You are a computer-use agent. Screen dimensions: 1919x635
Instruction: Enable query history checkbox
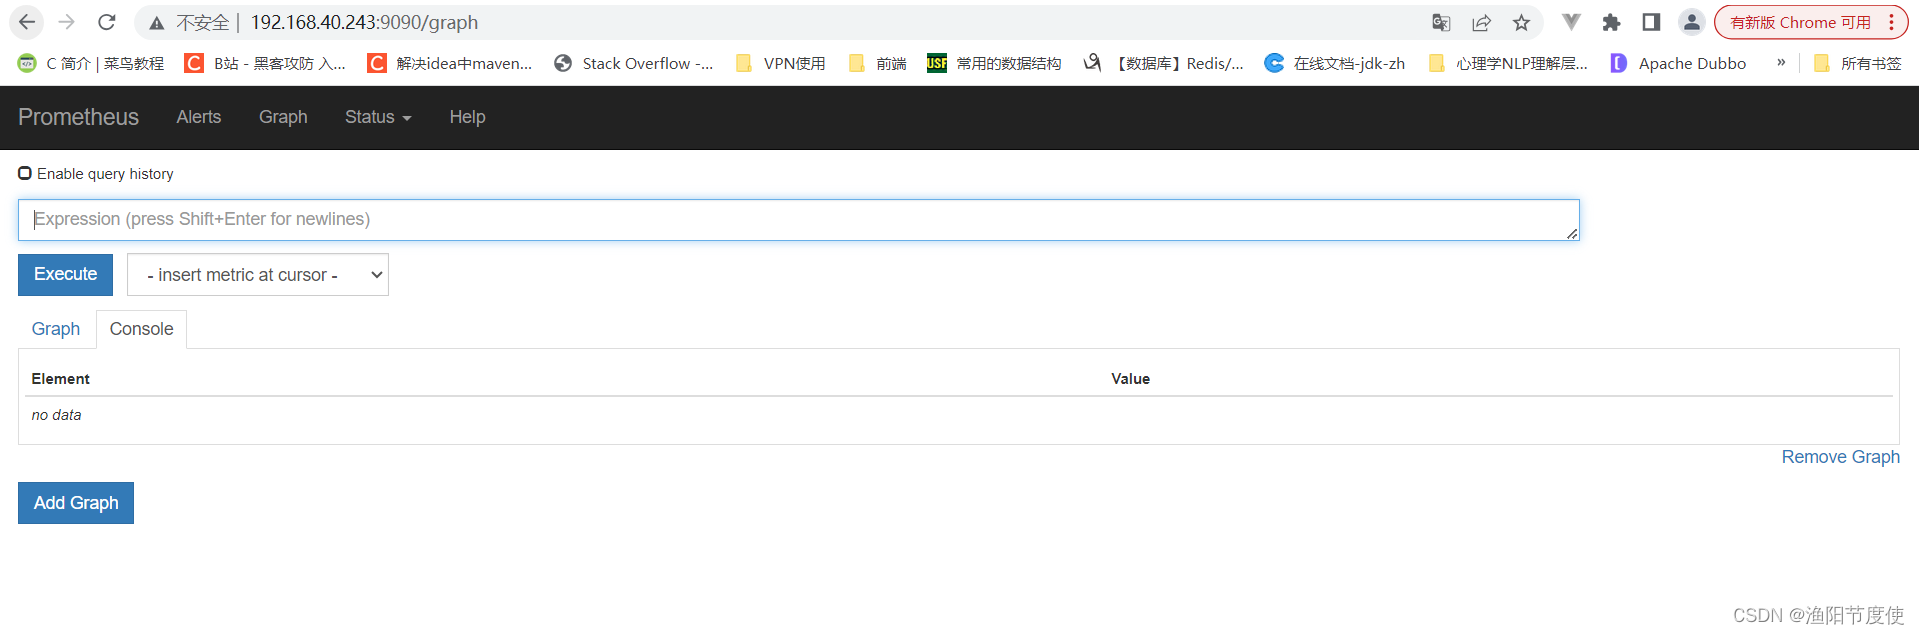click(x=25, y=173)
